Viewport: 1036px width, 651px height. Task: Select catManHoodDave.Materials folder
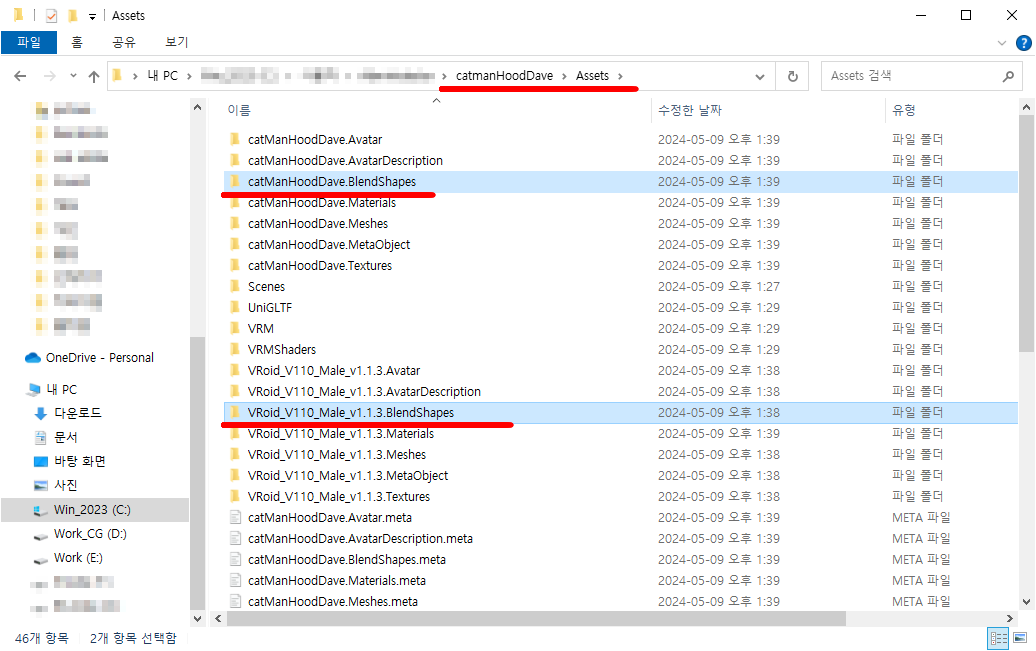click(x=322, y=203)
